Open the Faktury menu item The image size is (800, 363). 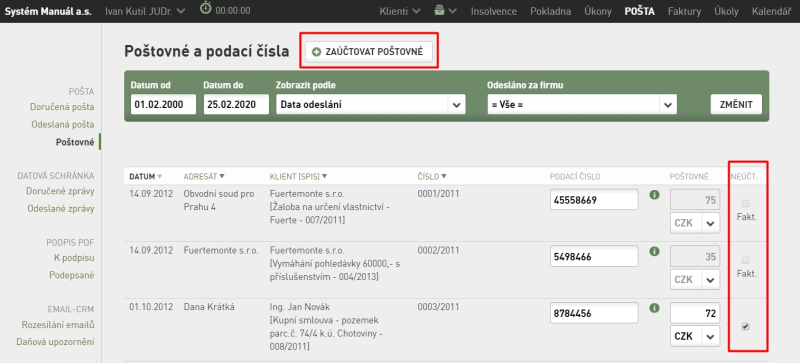coord(684,11)
